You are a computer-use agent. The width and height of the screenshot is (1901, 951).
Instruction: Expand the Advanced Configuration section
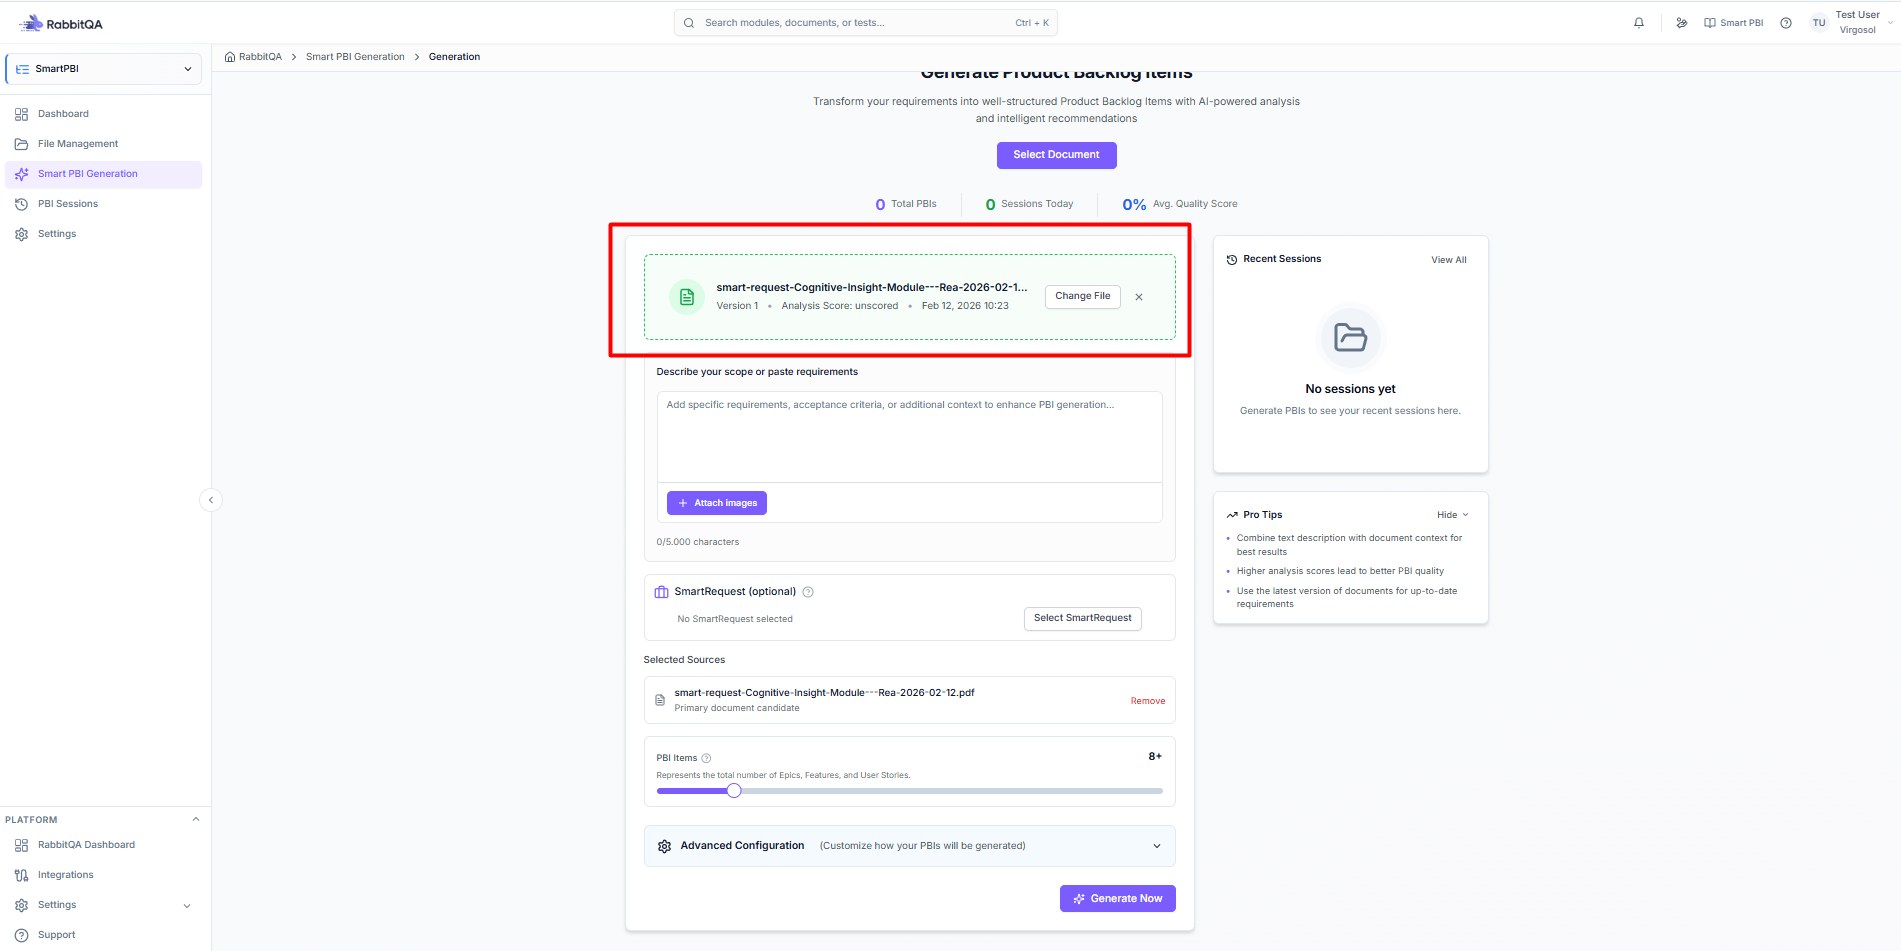(1157, 846)
